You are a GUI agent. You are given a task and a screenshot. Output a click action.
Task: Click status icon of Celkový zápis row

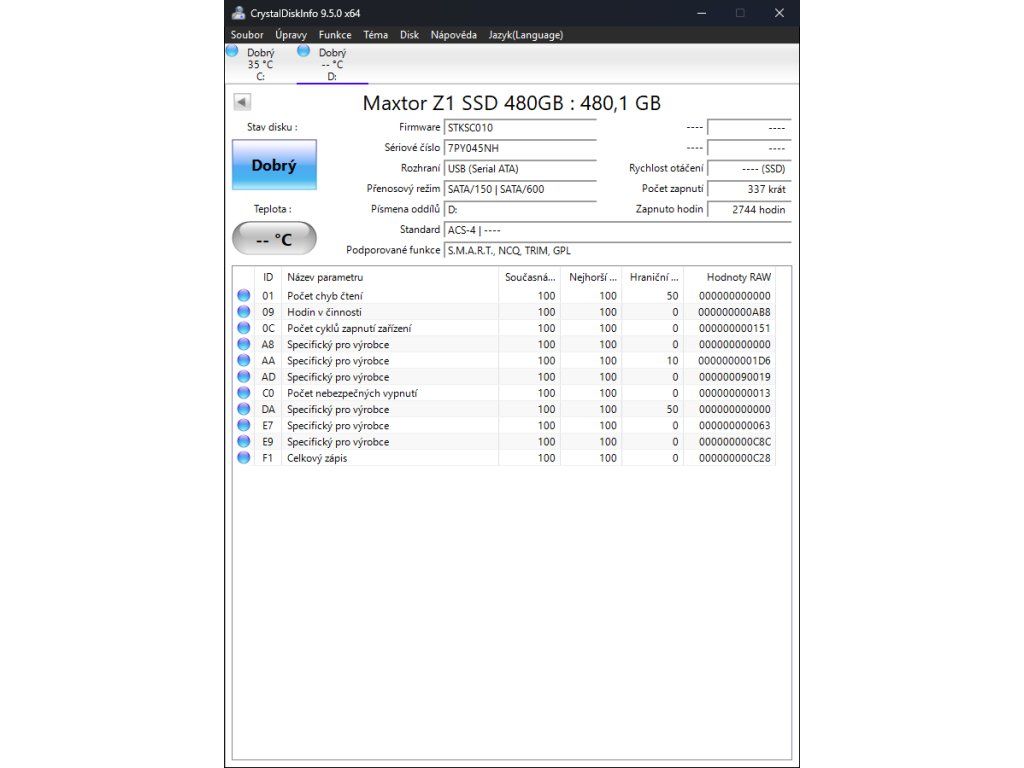click(243, 458)
